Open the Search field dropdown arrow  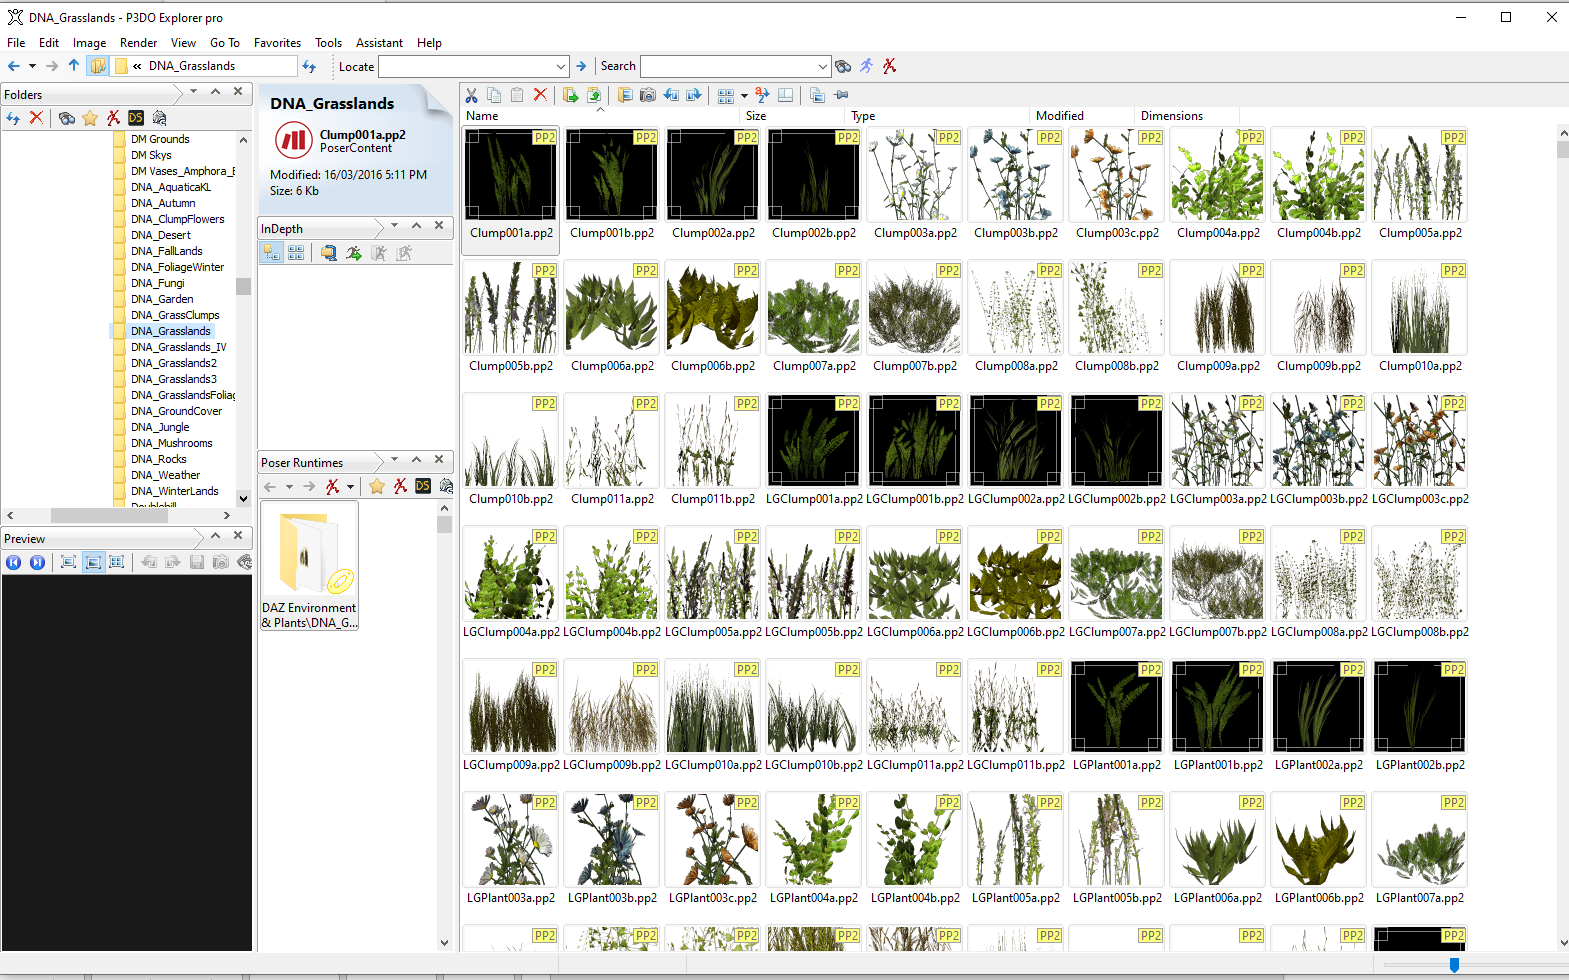coord(822,67)
